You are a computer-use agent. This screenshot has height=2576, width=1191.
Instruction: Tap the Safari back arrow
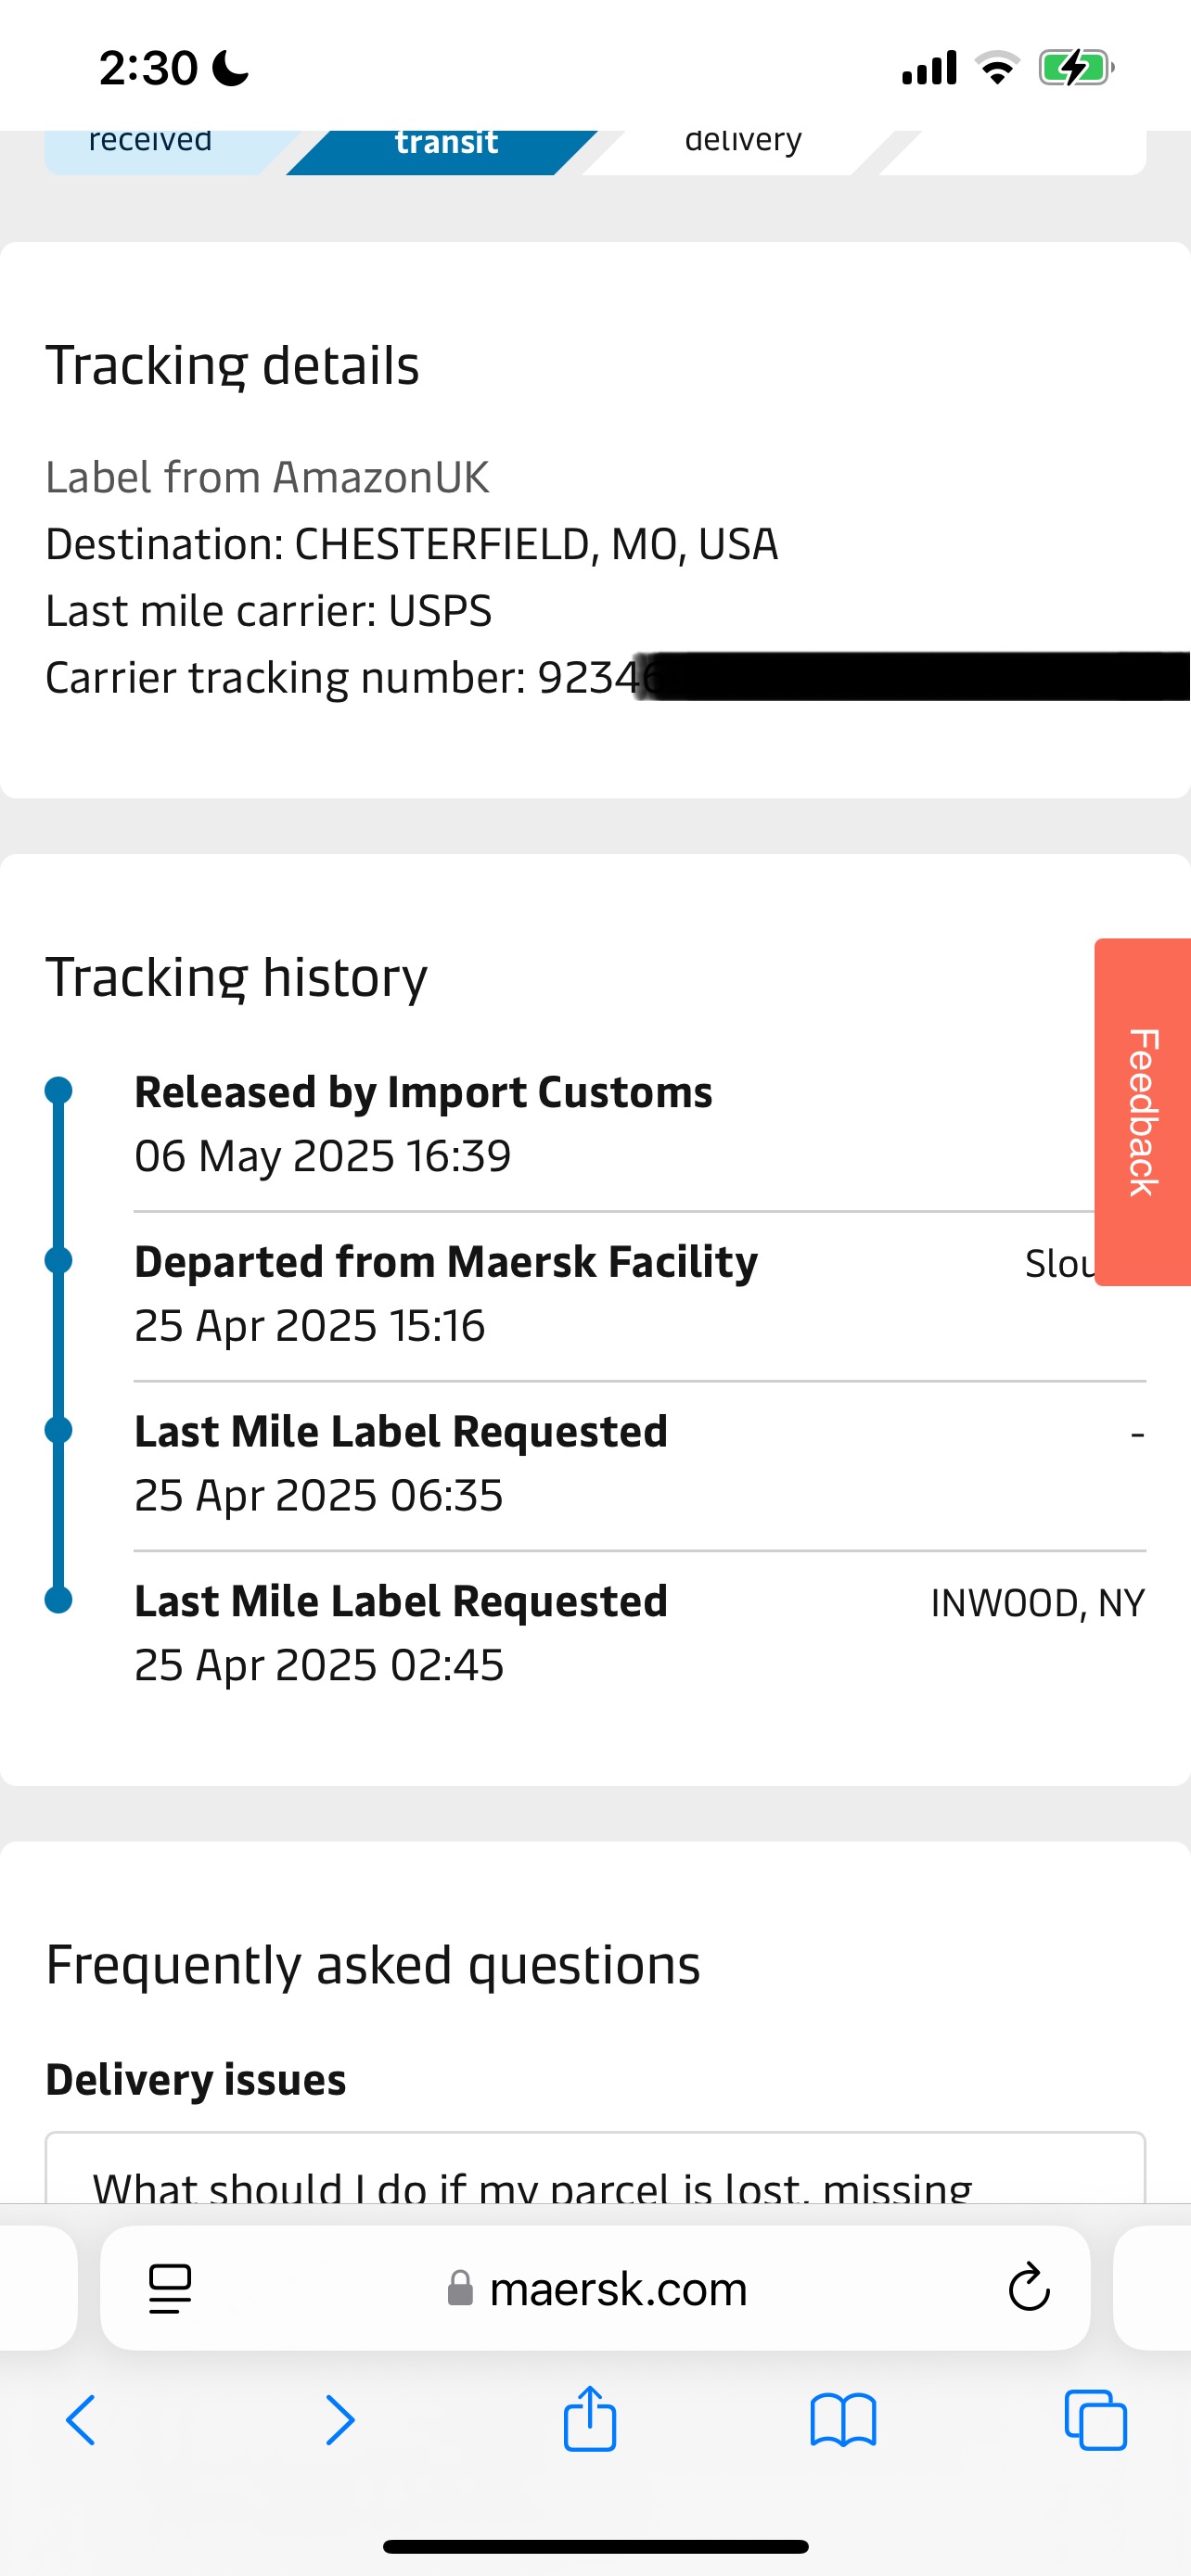(81, 2420)
